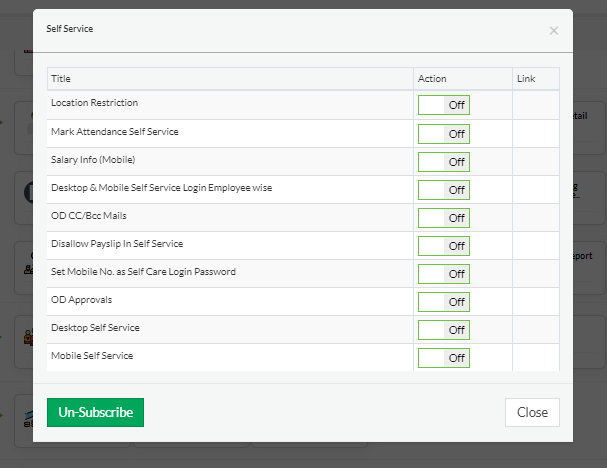Turn on Salary Info (Mobile) switch
Screen dimensions: 607x468
pyautogui.click(x=444, y=162)
